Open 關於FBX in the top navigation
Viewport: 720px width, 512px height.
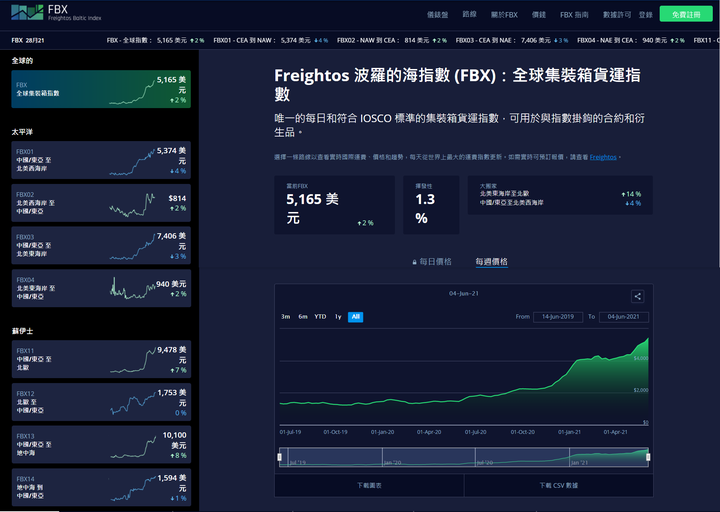504,15
